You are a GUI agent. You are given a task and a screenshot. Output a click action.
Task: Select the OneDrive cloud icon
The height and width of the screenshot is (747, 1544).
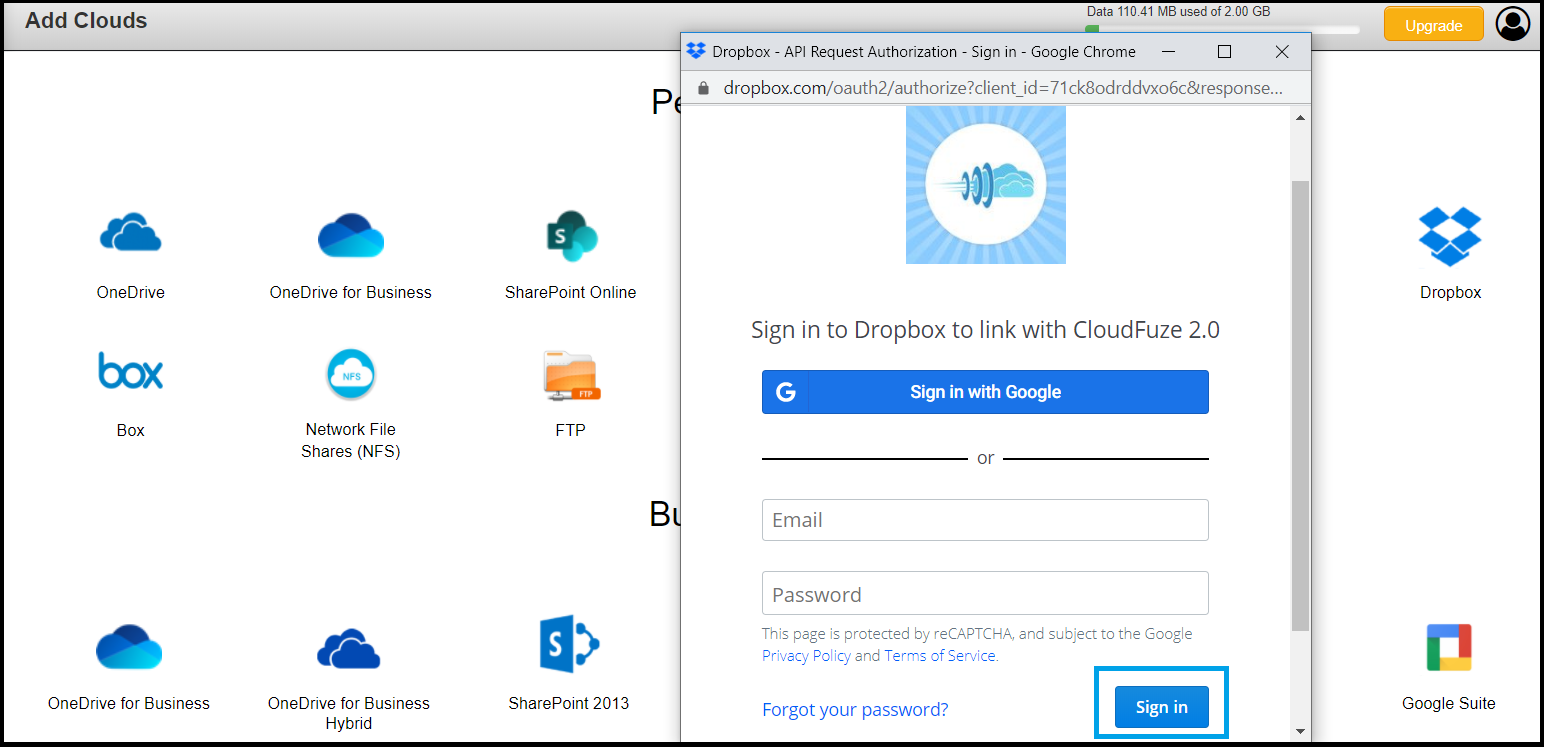130,233
